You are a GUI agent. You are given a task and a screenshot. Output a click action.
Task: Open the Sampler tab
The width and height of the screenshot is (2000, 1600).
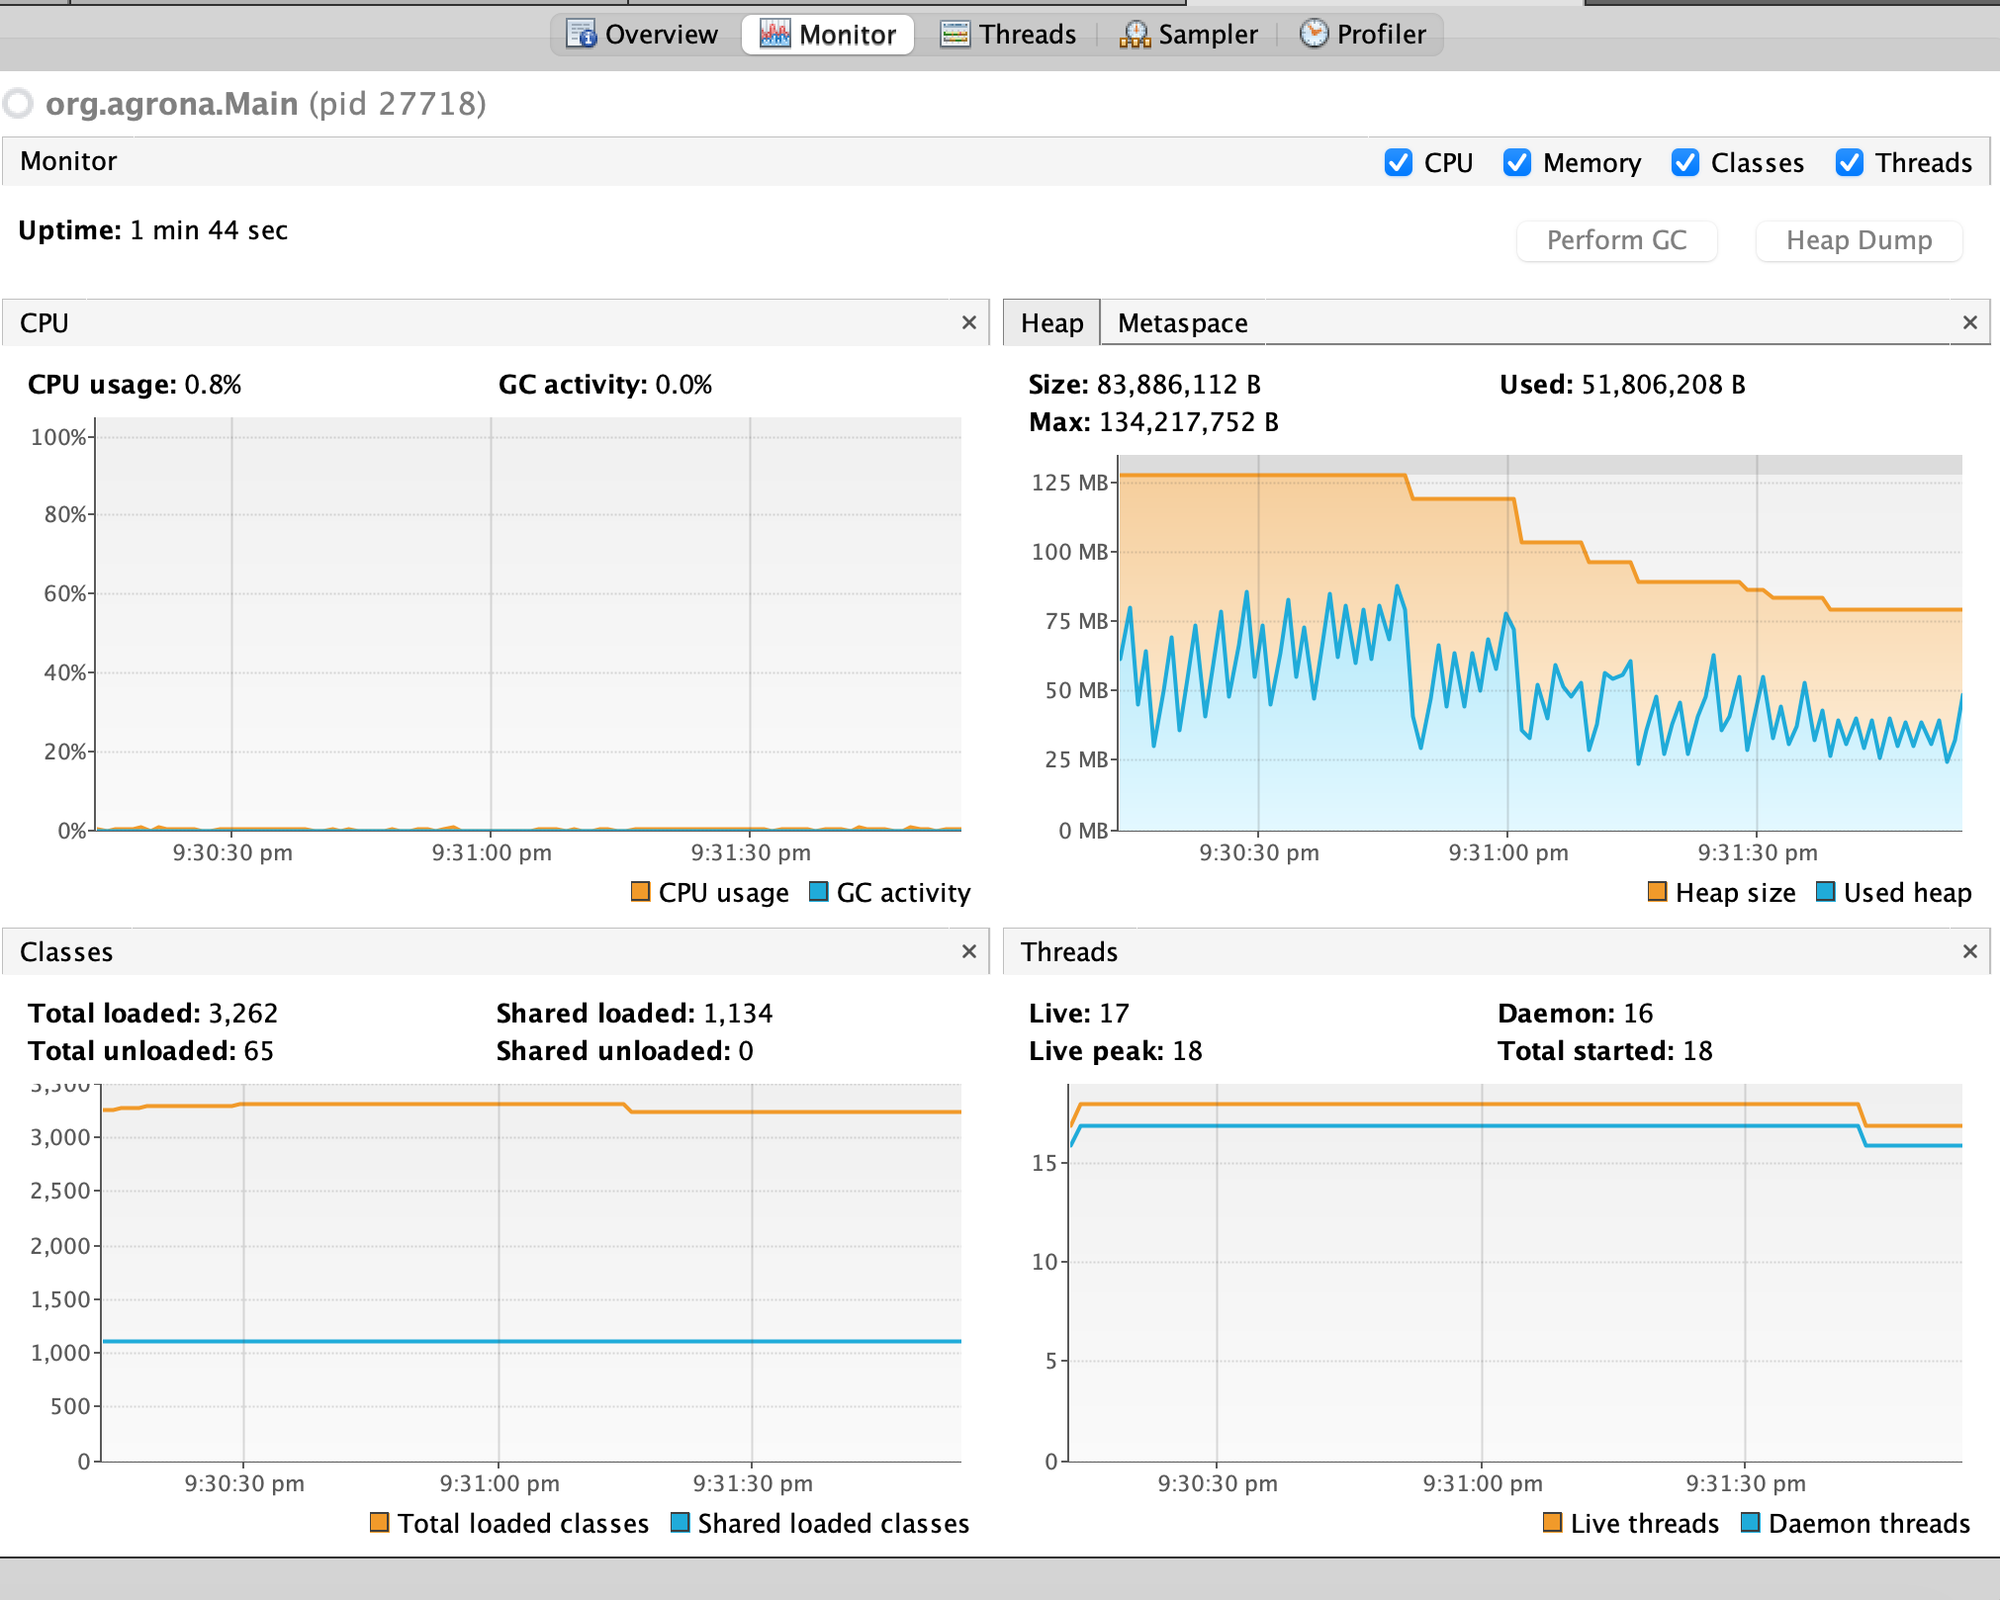coord(1188,35)
